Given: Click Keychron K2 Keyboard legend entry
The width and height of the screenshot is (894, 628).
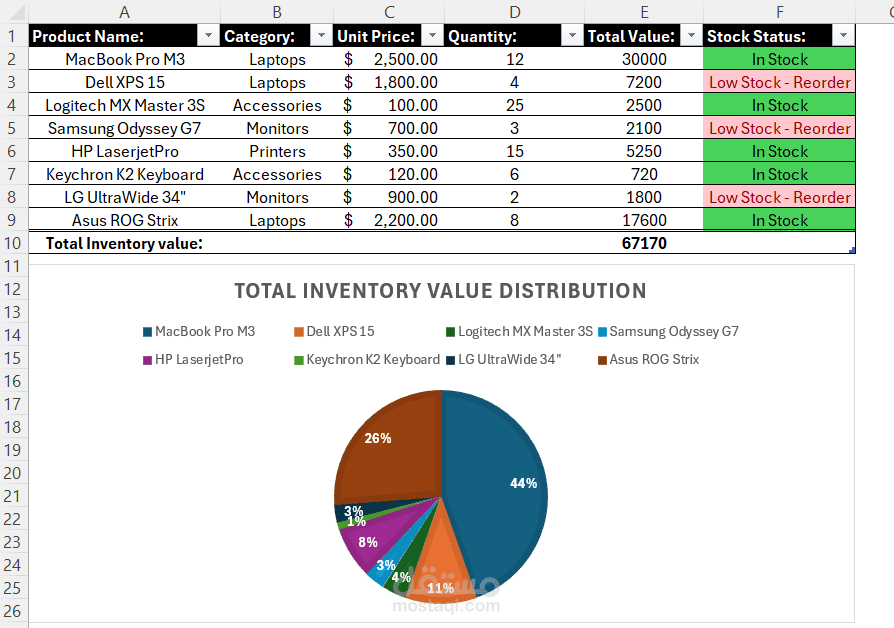Looking at the screenshot, I should [367, 359].
